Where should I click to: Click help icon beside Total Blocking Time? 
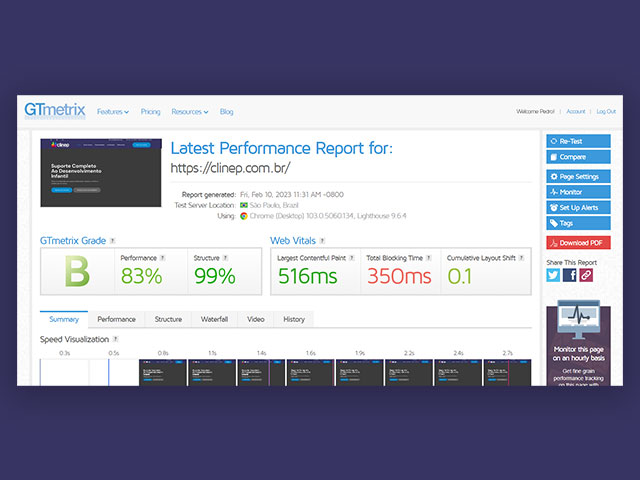[x=427, y=257]
